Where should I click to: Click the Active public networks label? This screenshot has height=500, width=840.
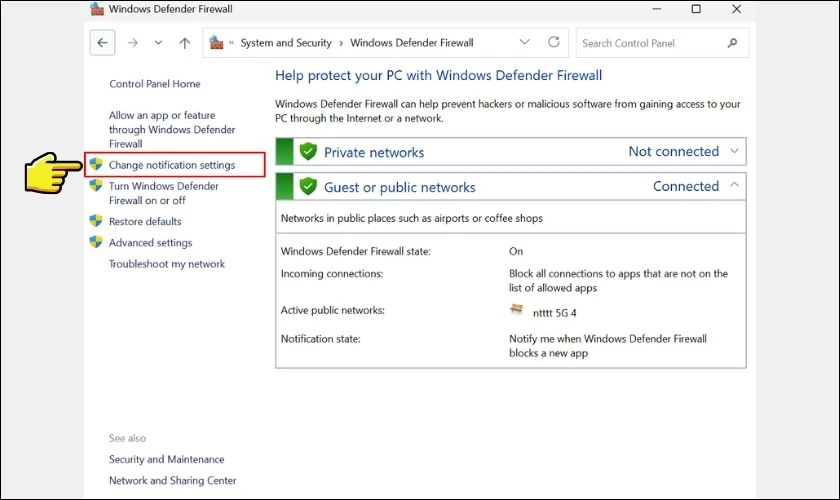(333, 310)
